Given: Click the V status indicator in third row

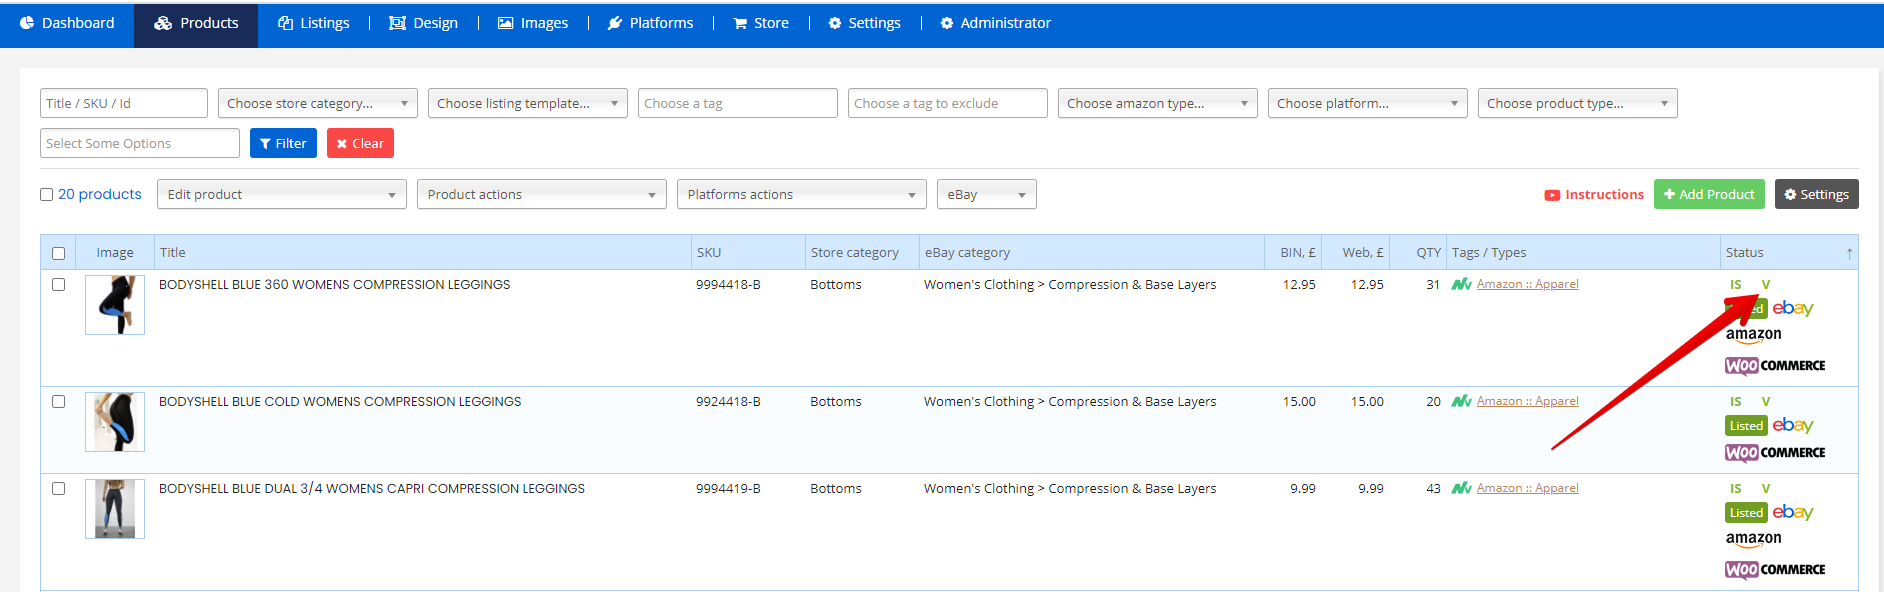Looking at the screenshot, I should (x=1766, y=489).
